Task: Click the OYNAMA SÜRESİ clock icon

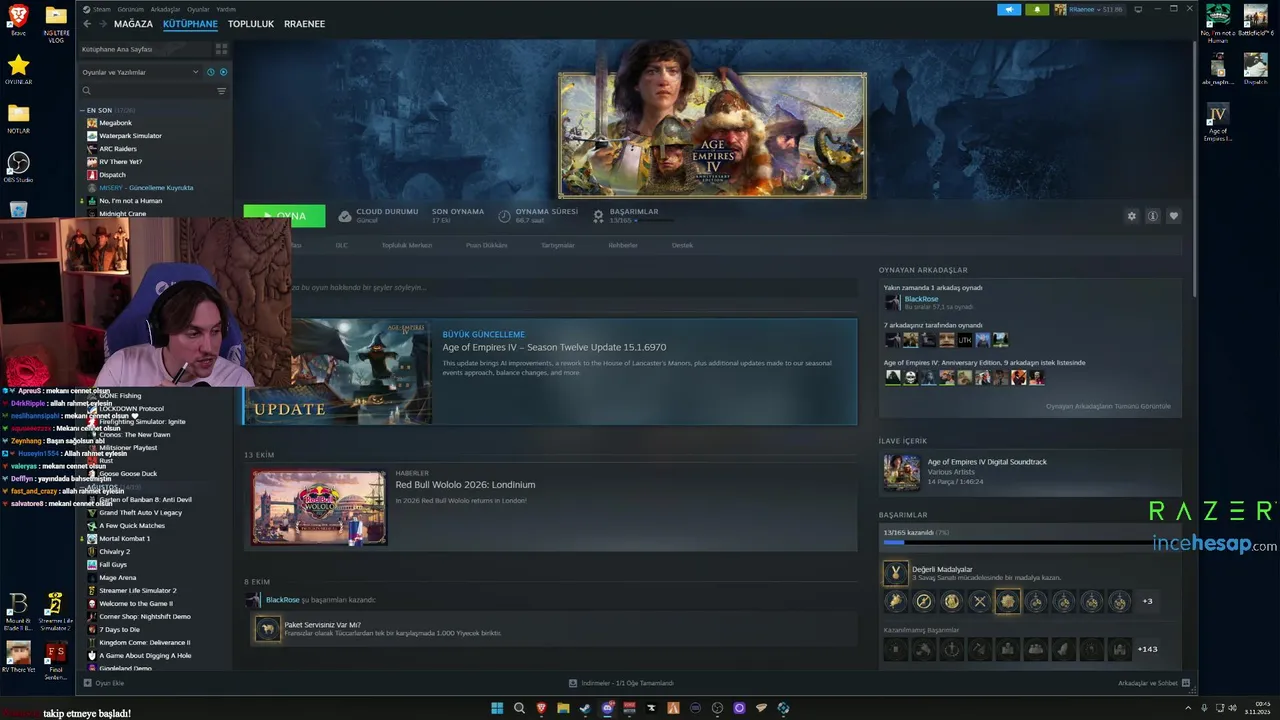Action: coord(505,216)
